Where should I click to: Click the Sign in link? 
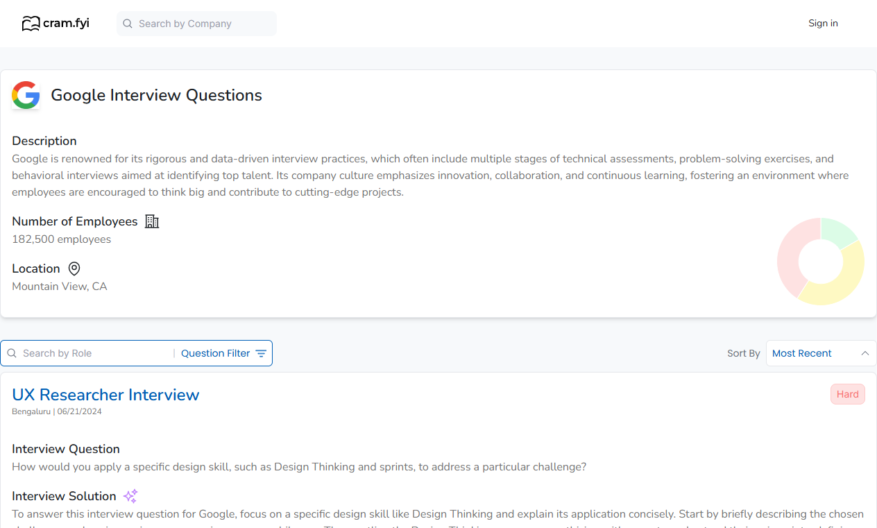pos(823,23)
